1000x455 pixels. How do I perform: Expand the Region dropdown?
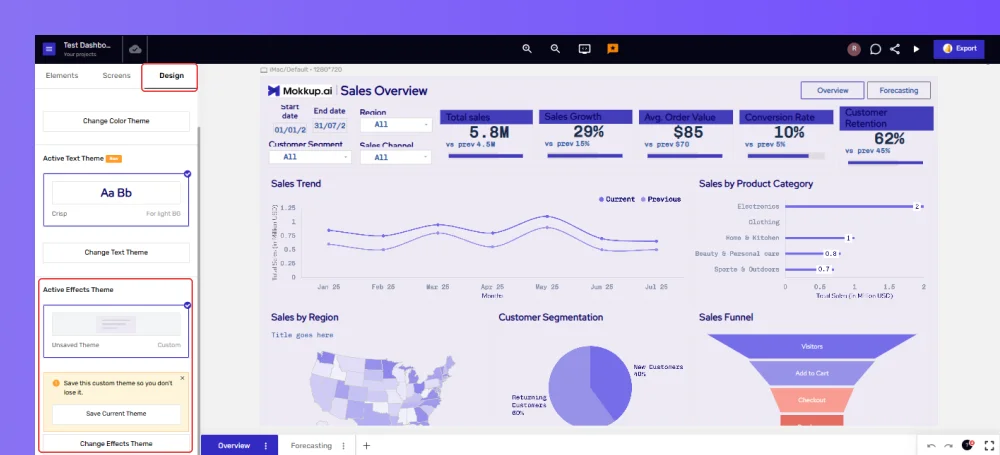point(395,124)
